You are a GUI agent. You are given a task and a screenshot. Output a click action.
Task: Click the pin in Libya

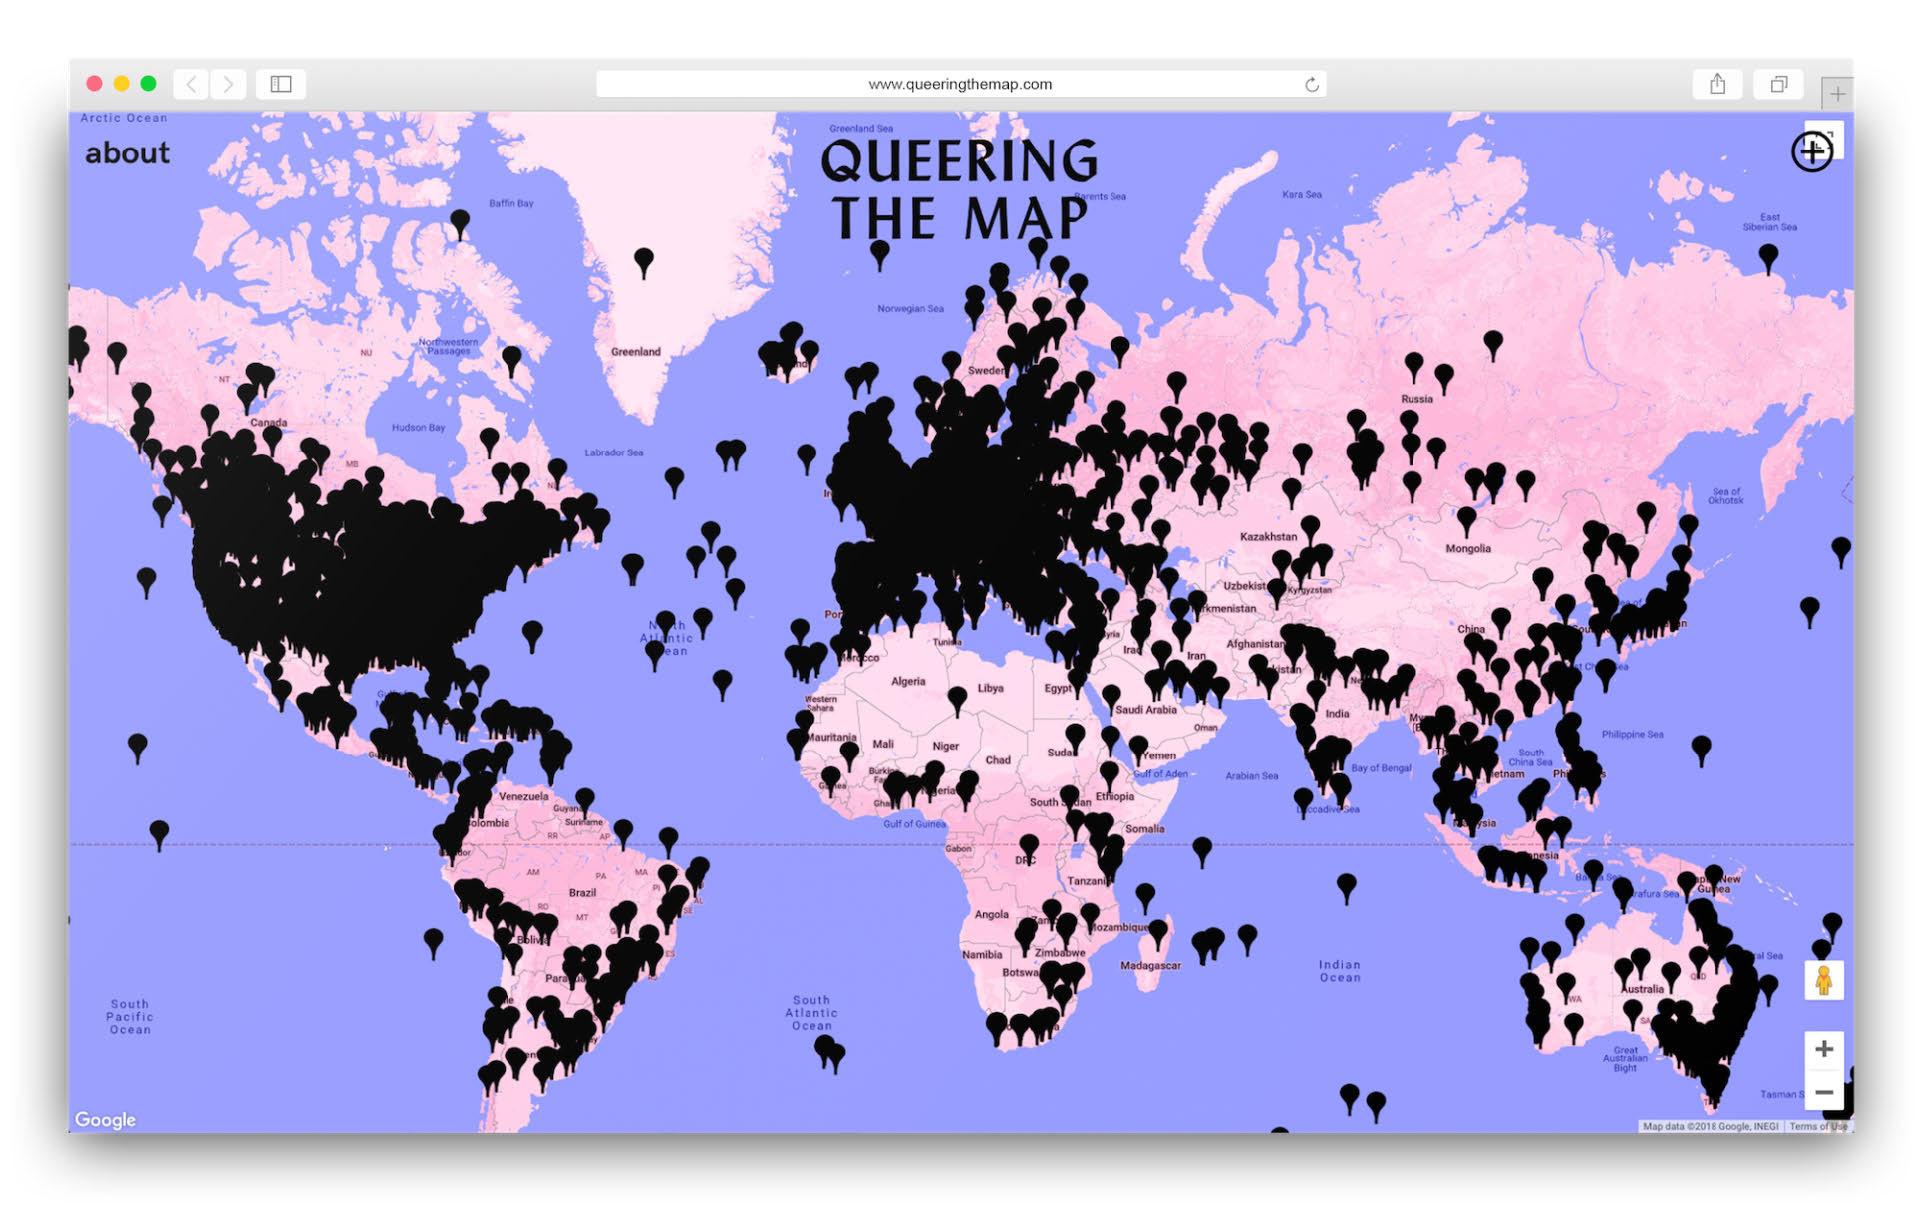click(957, 697)
